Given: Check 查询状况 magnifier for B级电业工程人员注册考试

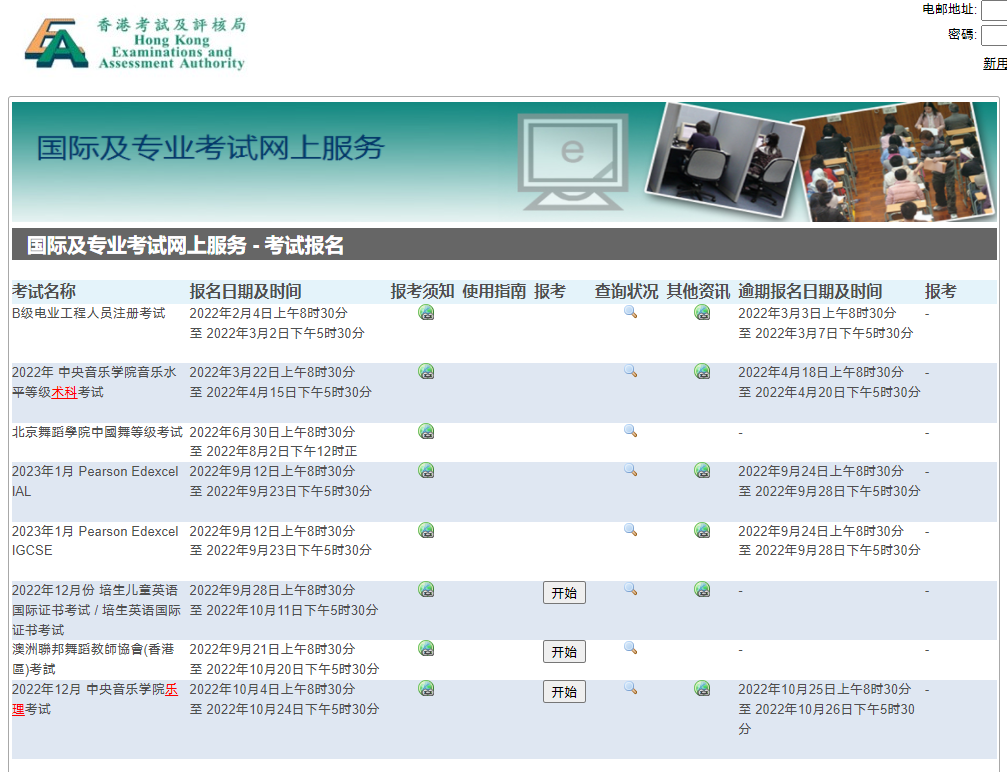Looking at the screenshot, I should [x=630, y=313].
